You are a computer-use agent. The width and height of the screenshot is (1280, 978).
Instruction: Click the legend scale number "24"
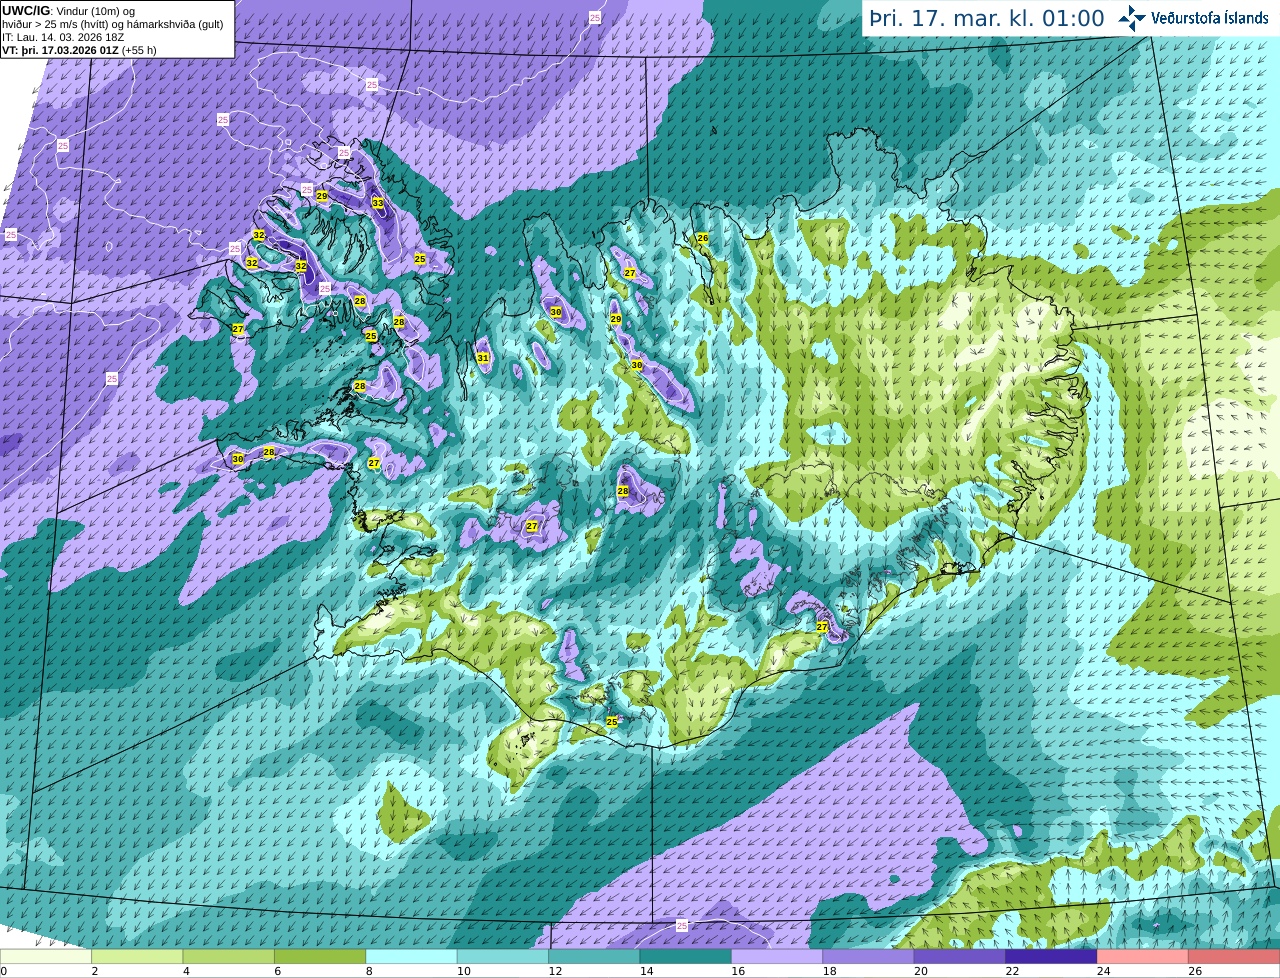tap(1104, 971)
